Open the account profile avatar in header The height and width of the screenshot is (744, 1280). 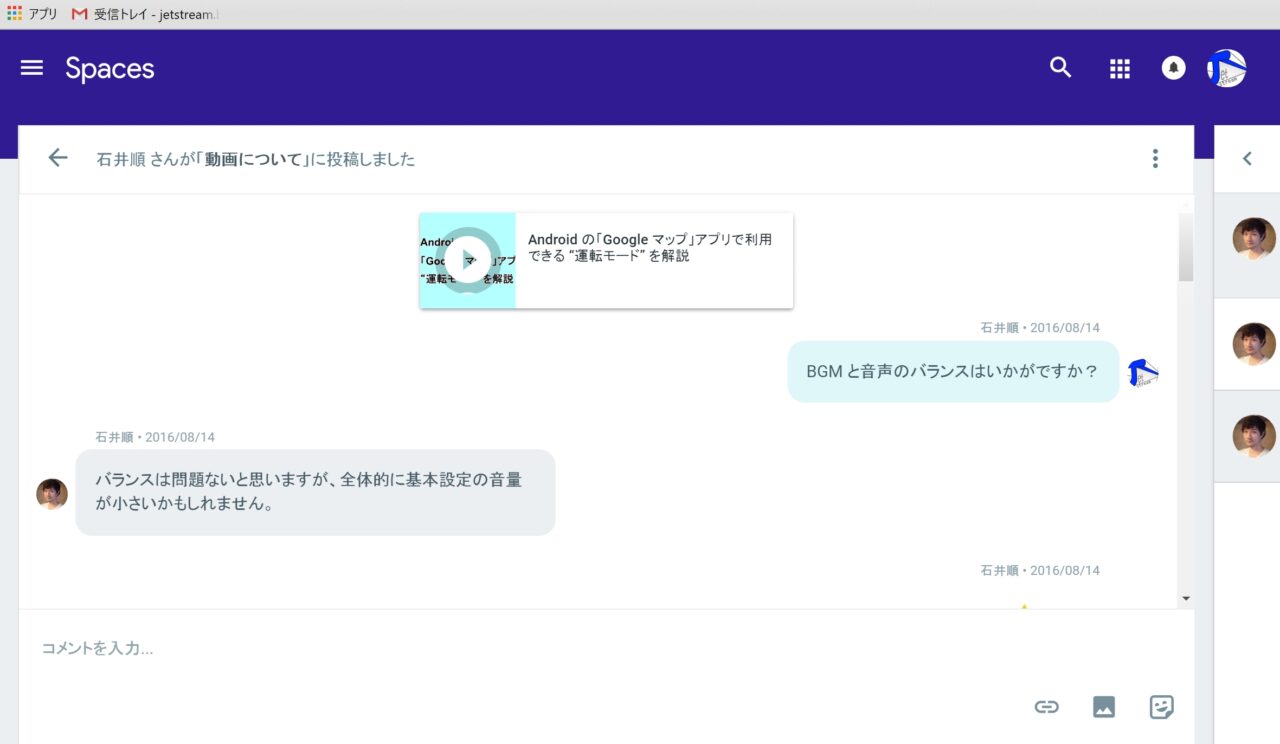(x=1226, y=68)
